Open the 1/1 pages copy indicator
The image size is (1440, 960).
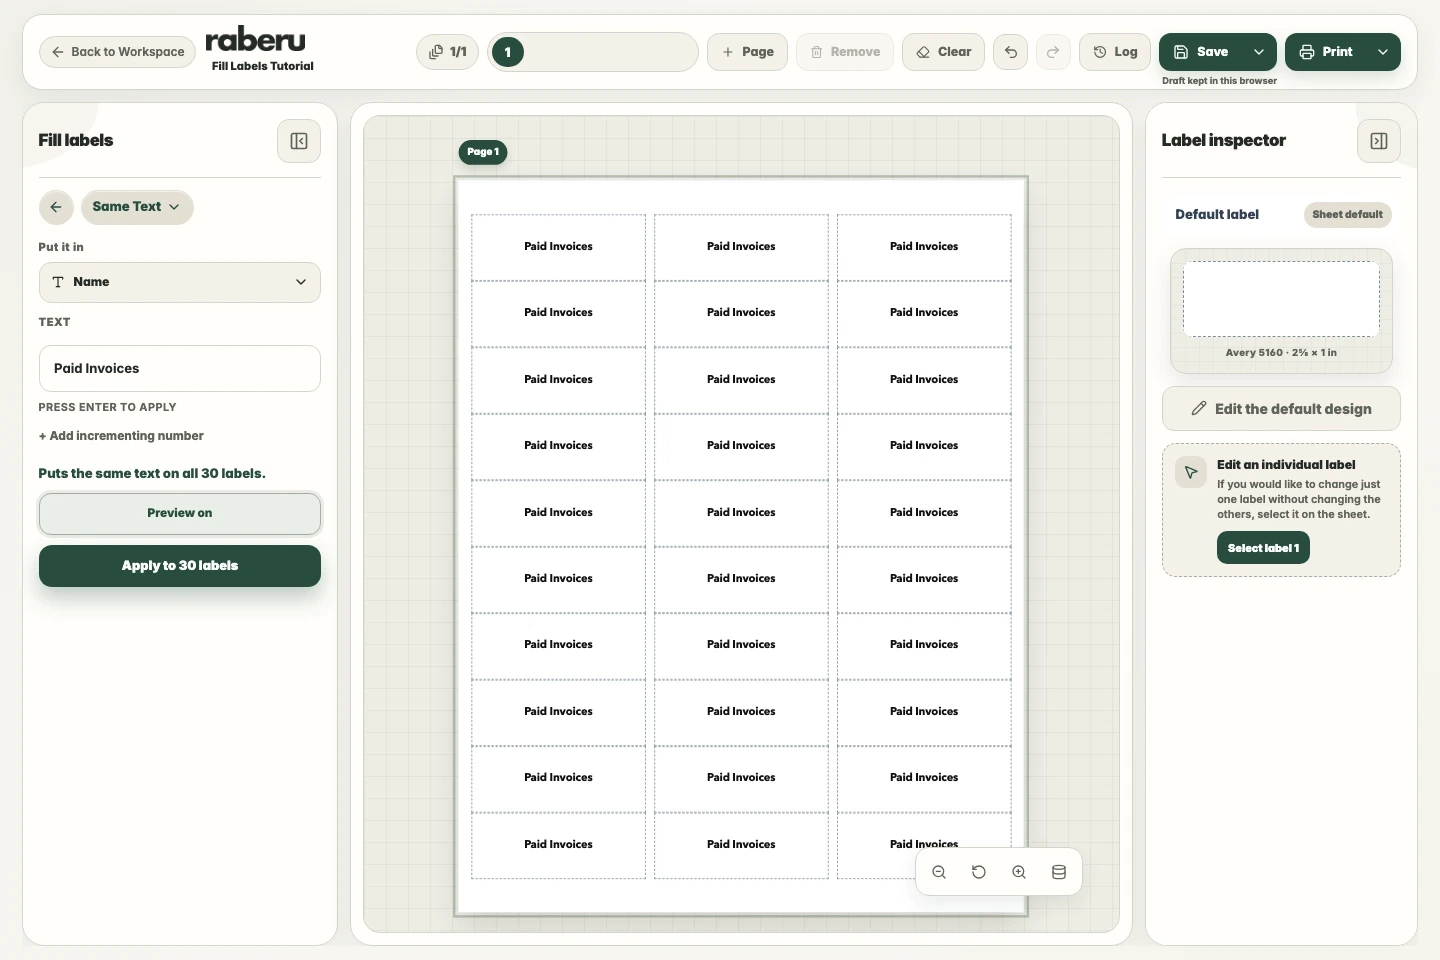pyautogui.click(x=447, y=52)
